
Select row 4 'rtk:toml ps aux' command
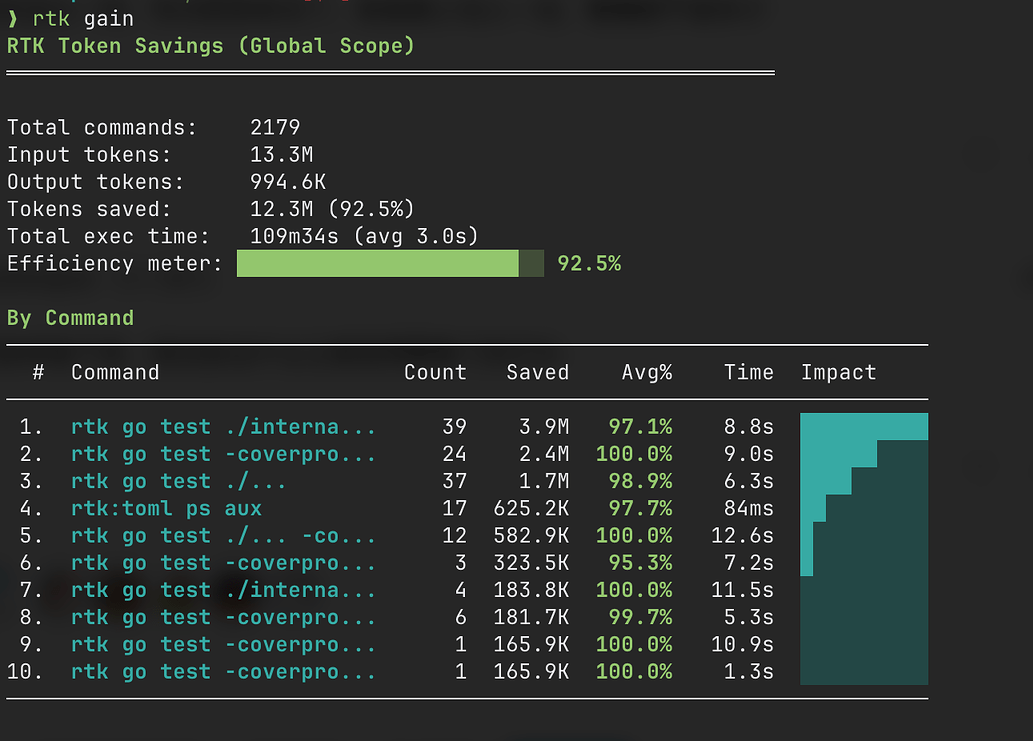click(166, 508)
